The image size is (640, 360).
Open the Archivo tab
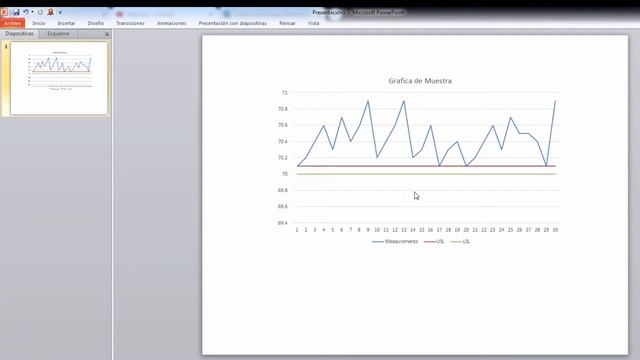(13, 23)
